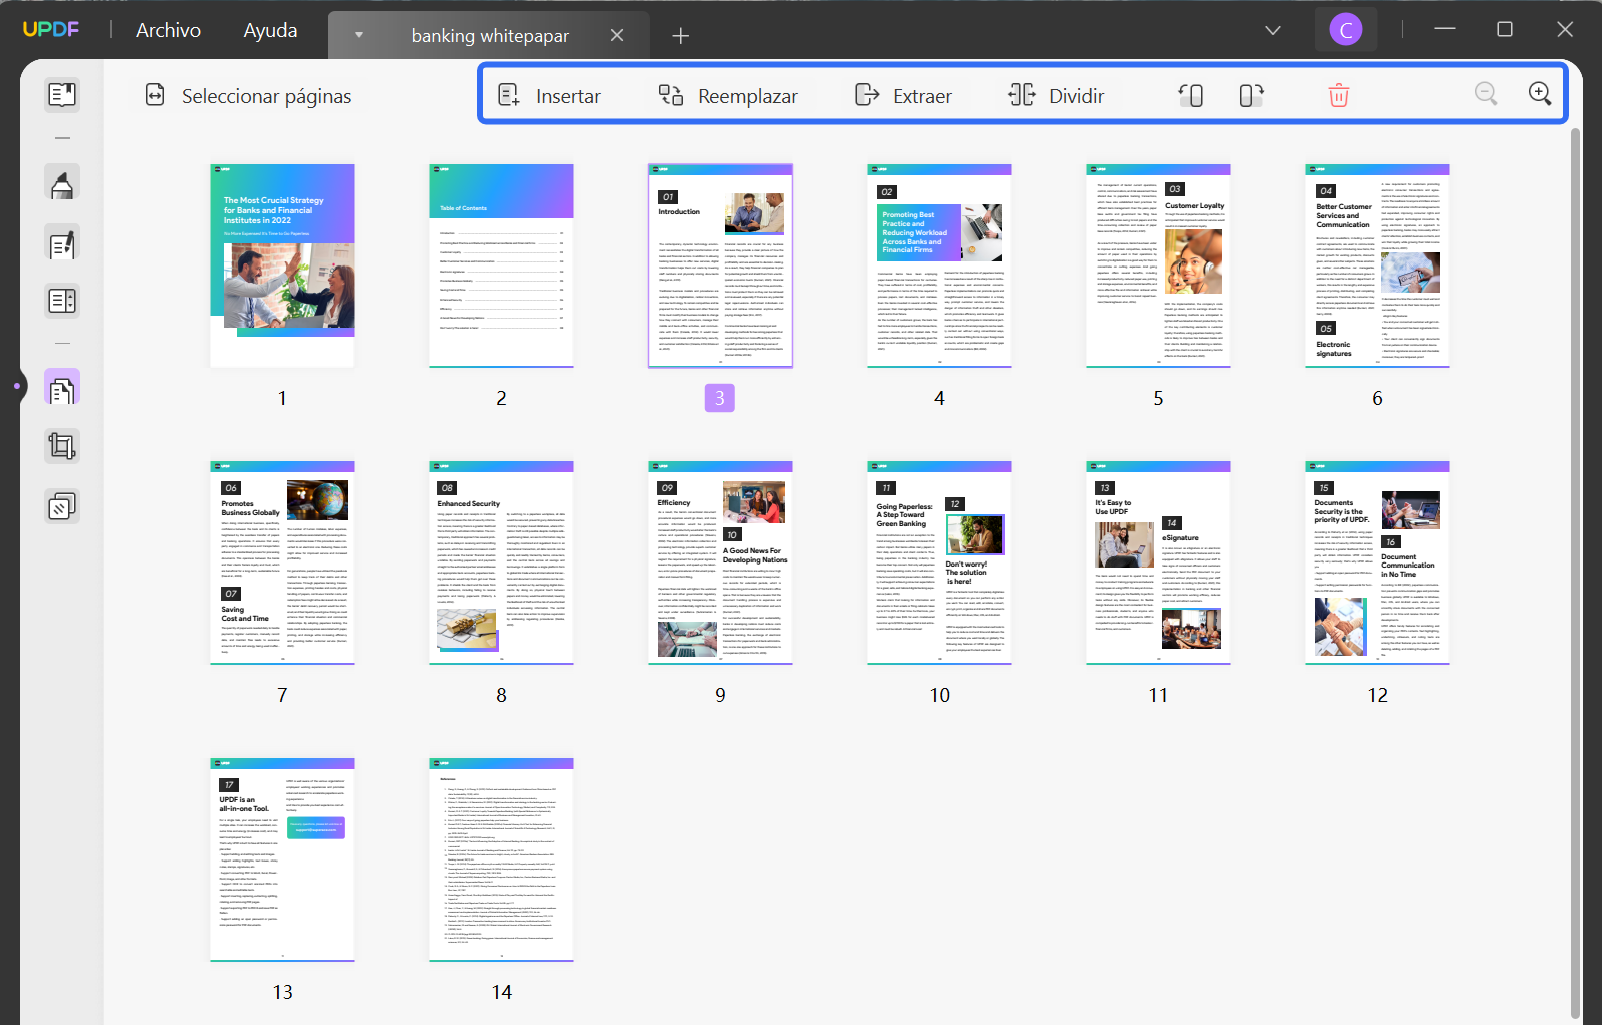Expand the tab overflow chevron

1273,30
